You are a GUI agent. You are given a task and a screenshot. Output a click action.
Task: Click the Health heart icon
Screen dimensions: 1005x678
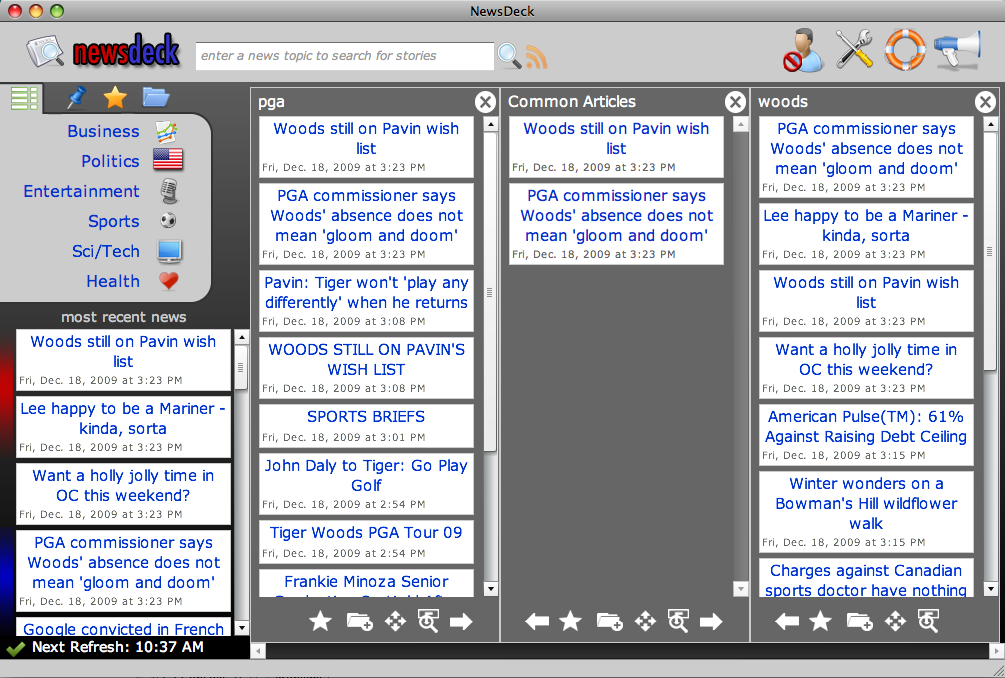[x=169, y=281]
